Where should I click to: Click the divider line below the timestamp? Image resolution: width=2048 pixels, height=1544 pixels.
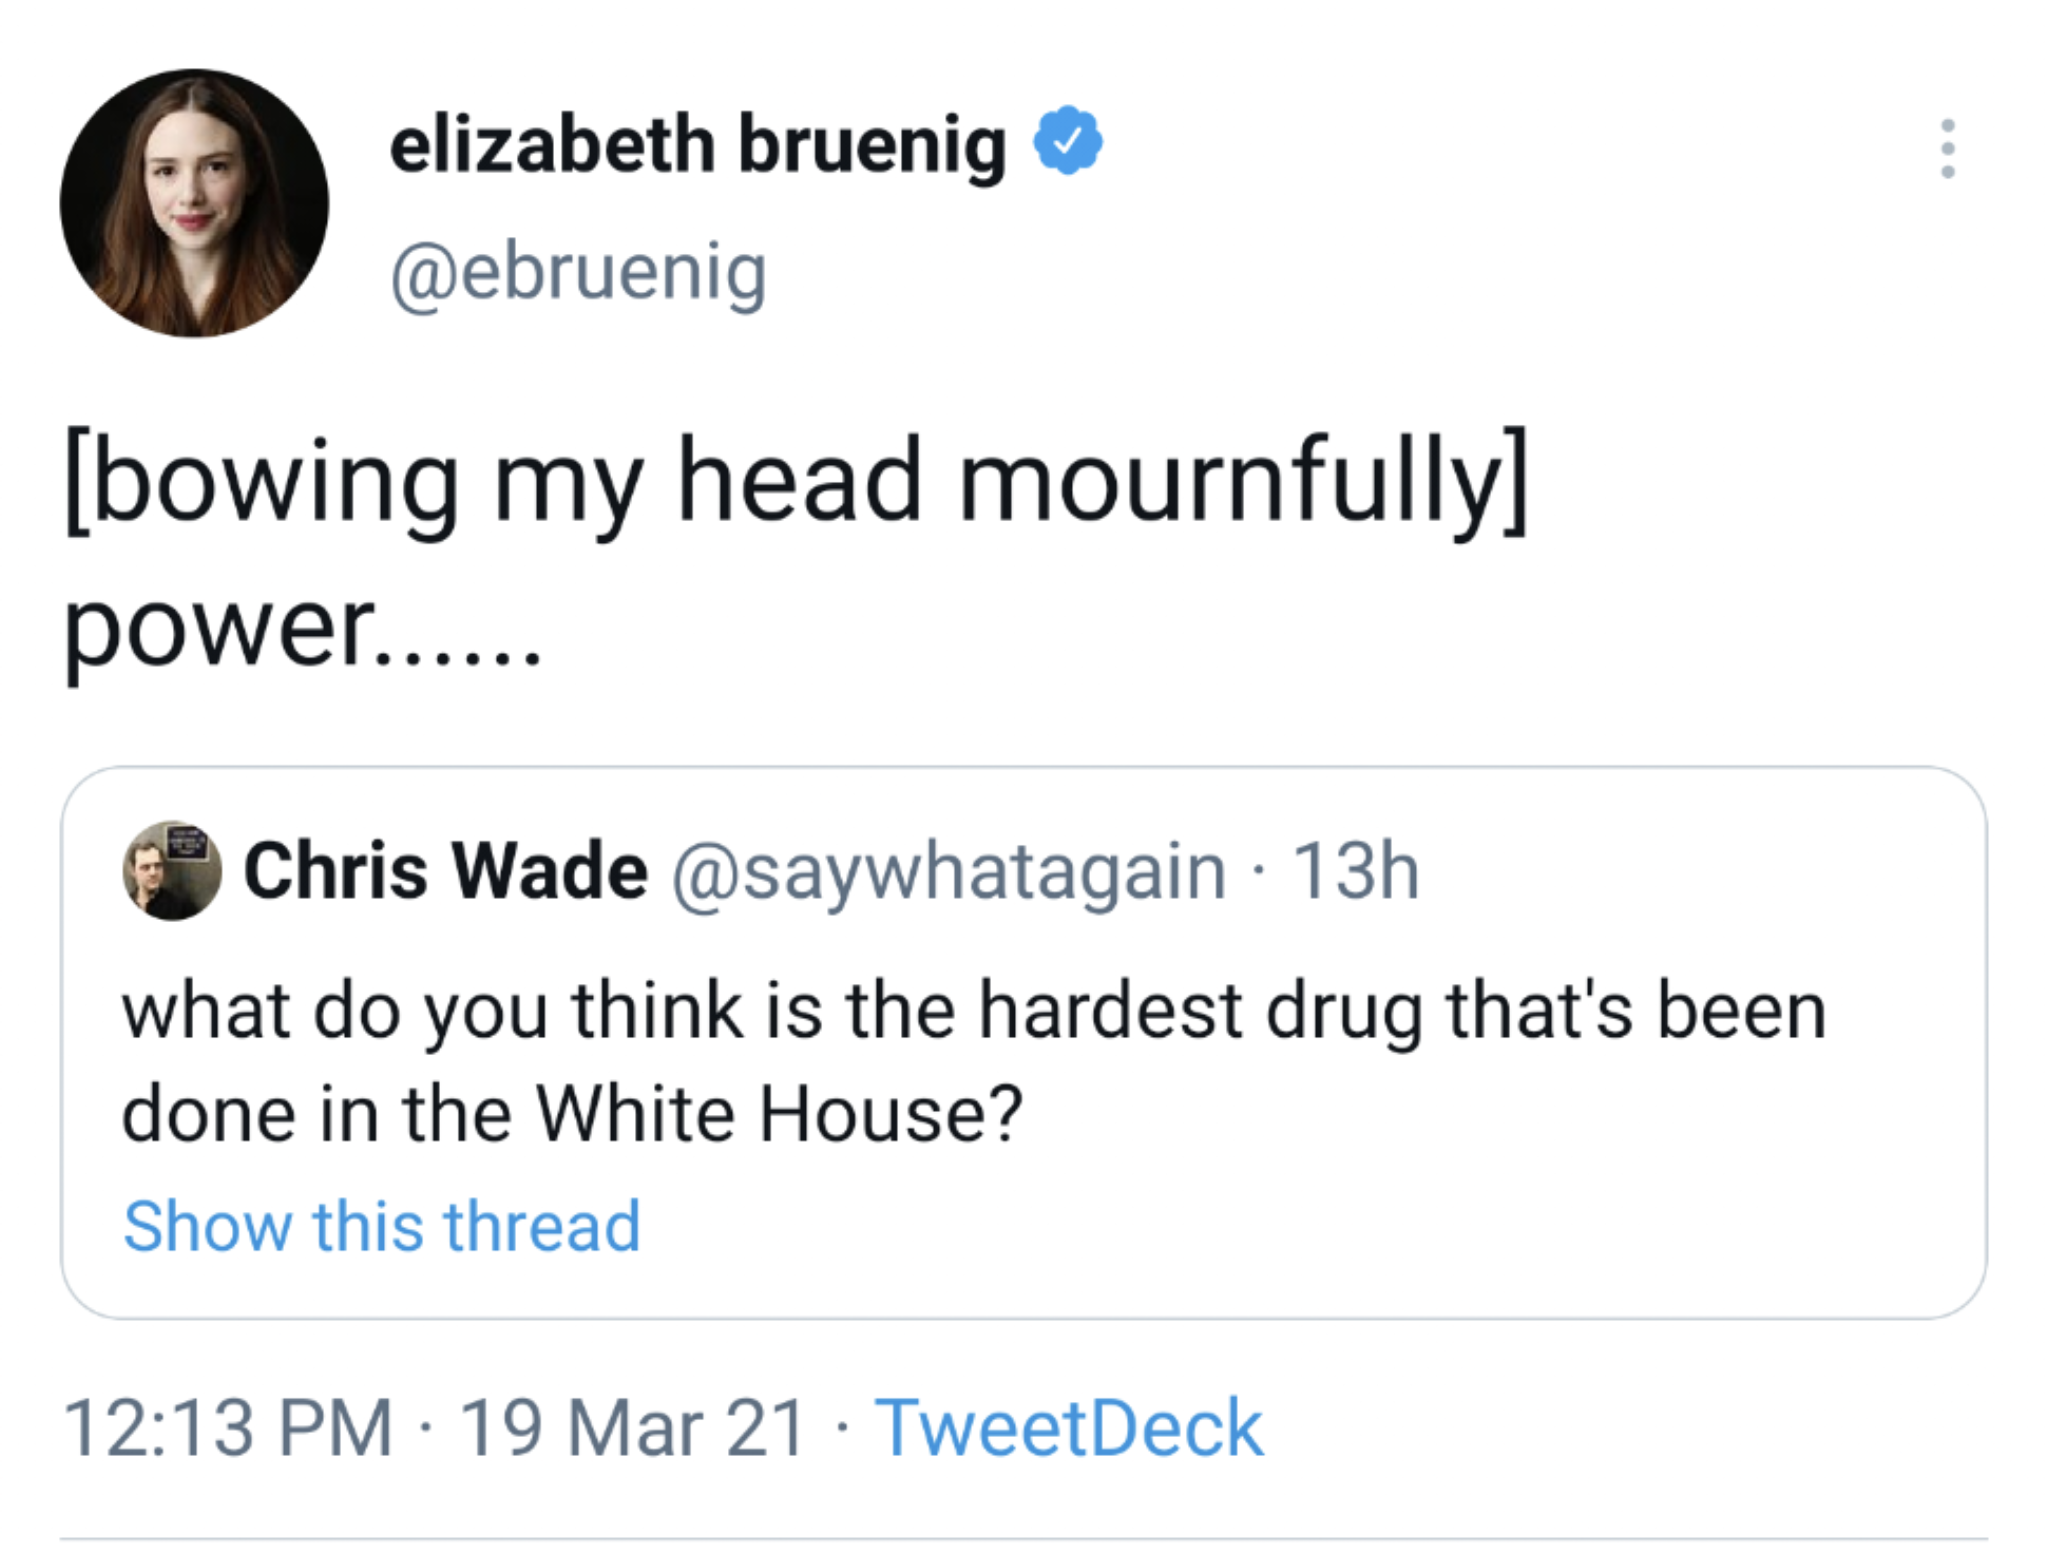point(1024,1538)
